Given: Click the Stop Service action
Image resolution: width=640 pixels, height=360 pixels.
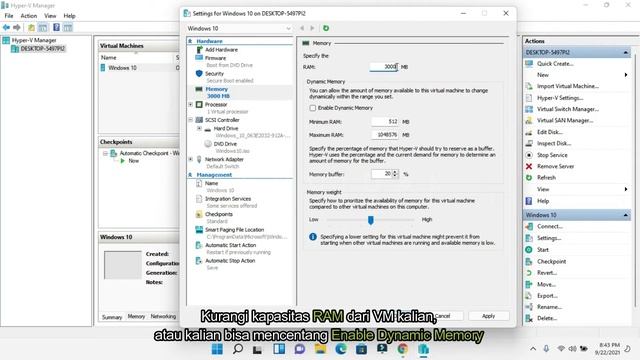Looking at the screenshot, I should (x=552, y=155).
